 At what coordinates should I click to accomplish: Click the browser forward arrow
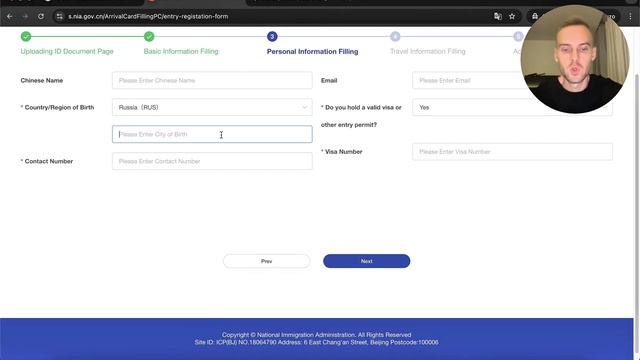pos(25,16)
